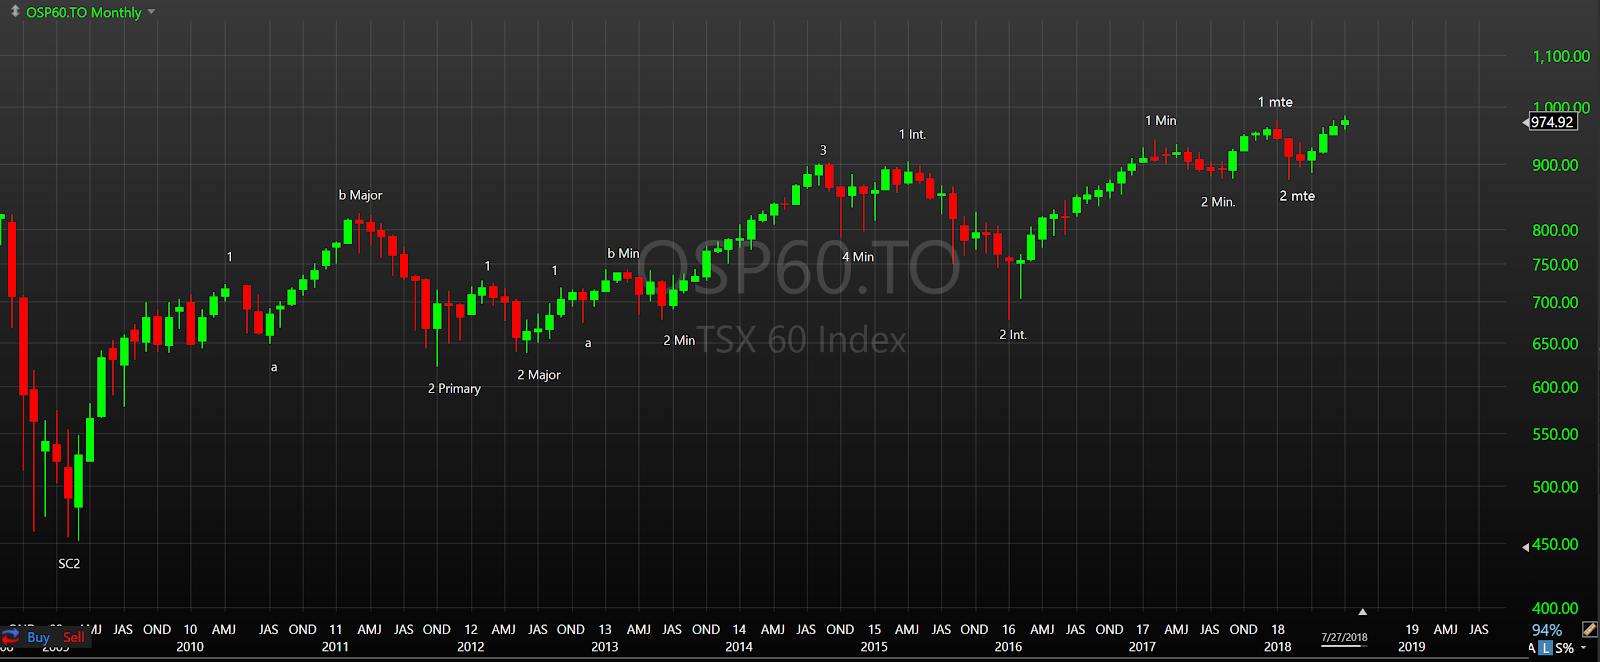The image size is (1600, 662).
Task: Click the 2015 year label on time axis
Action: pyautogui.click(x=874, y=647)
